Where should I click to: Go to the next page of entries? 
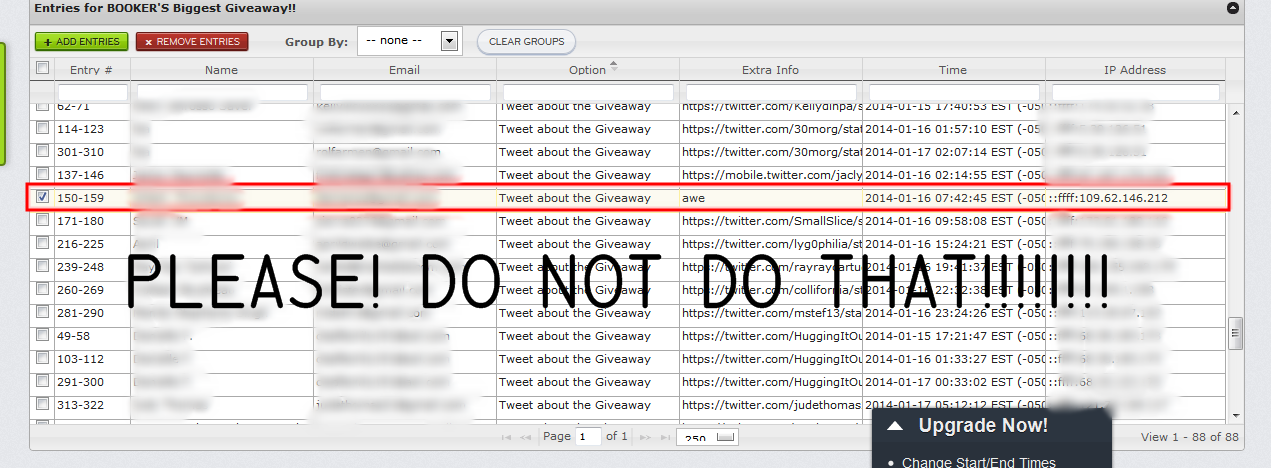click(645, 437)
